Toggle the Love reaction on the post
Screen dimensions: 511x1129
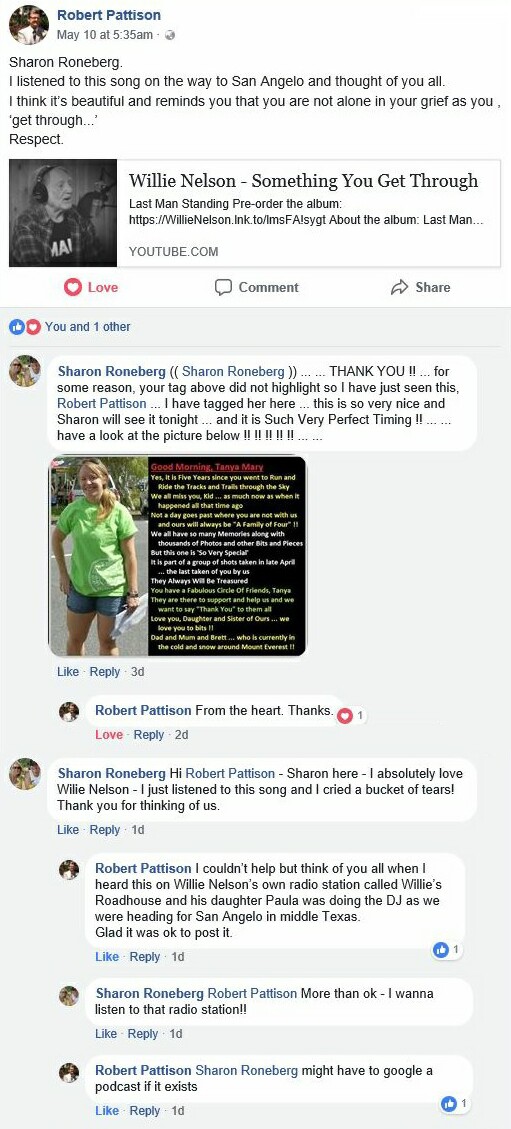(x=91, y=287)
